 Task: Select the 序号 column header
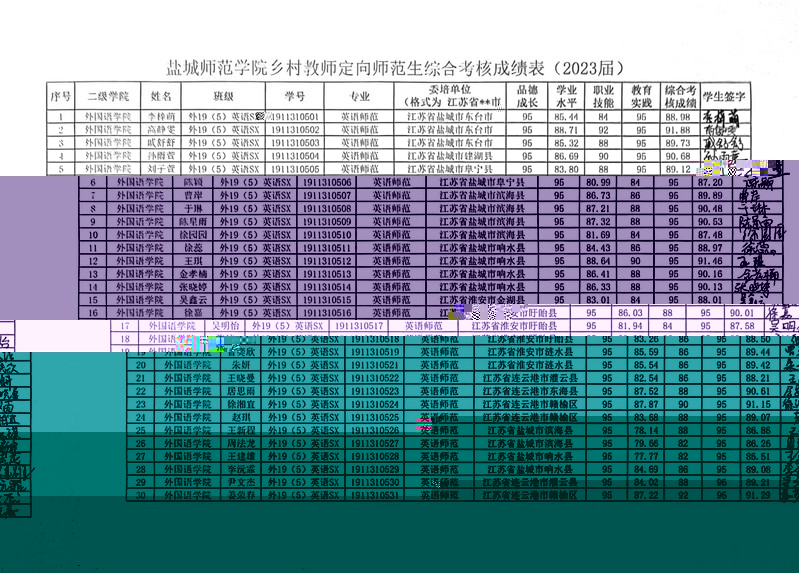(60, 96)
